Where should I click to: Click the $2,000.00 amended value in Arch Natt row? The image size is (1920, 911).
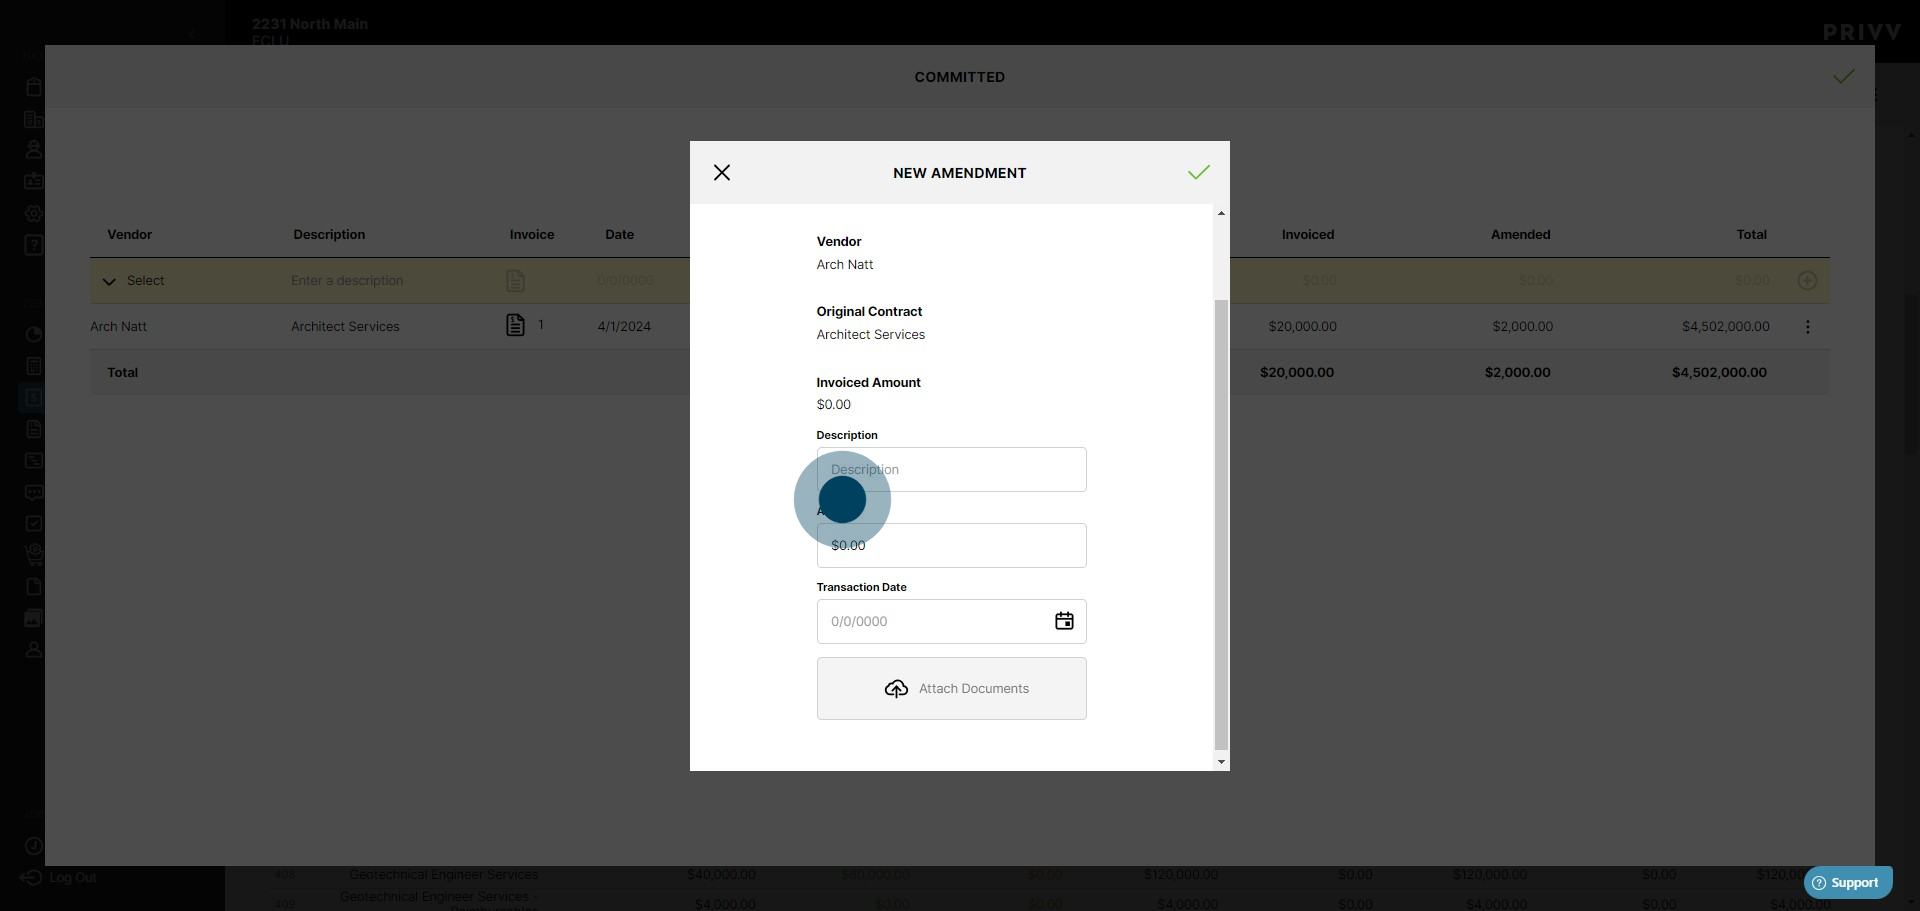(1522, 326)
